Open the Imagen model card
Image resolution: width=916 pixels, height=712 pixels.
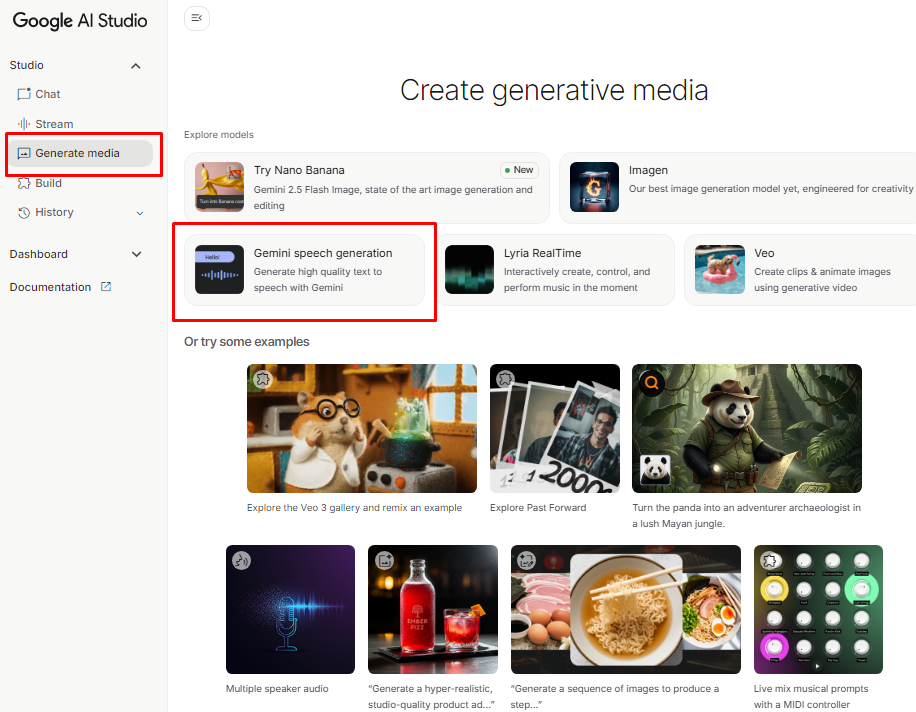coord(737,187)
